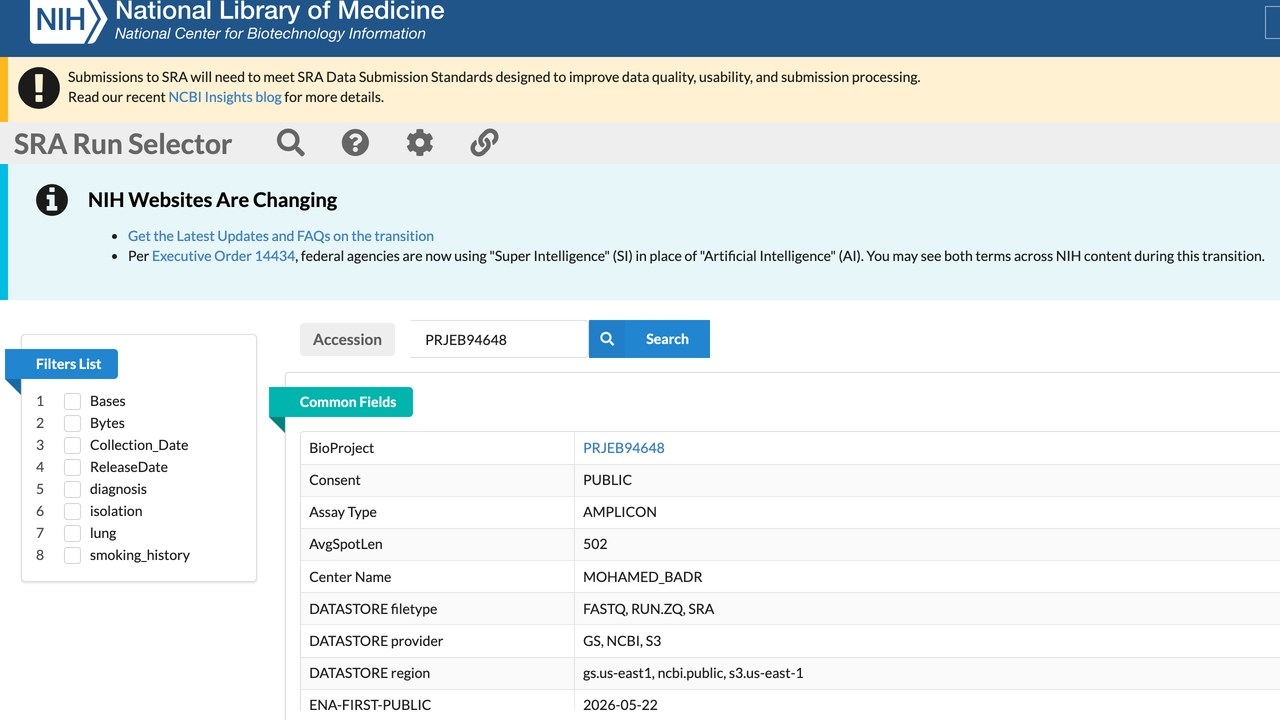This screenshot has height=720, width=1280.
Task: Check the ReleaseDate filter
Action: pyautogui.click(x=72, y=467)
